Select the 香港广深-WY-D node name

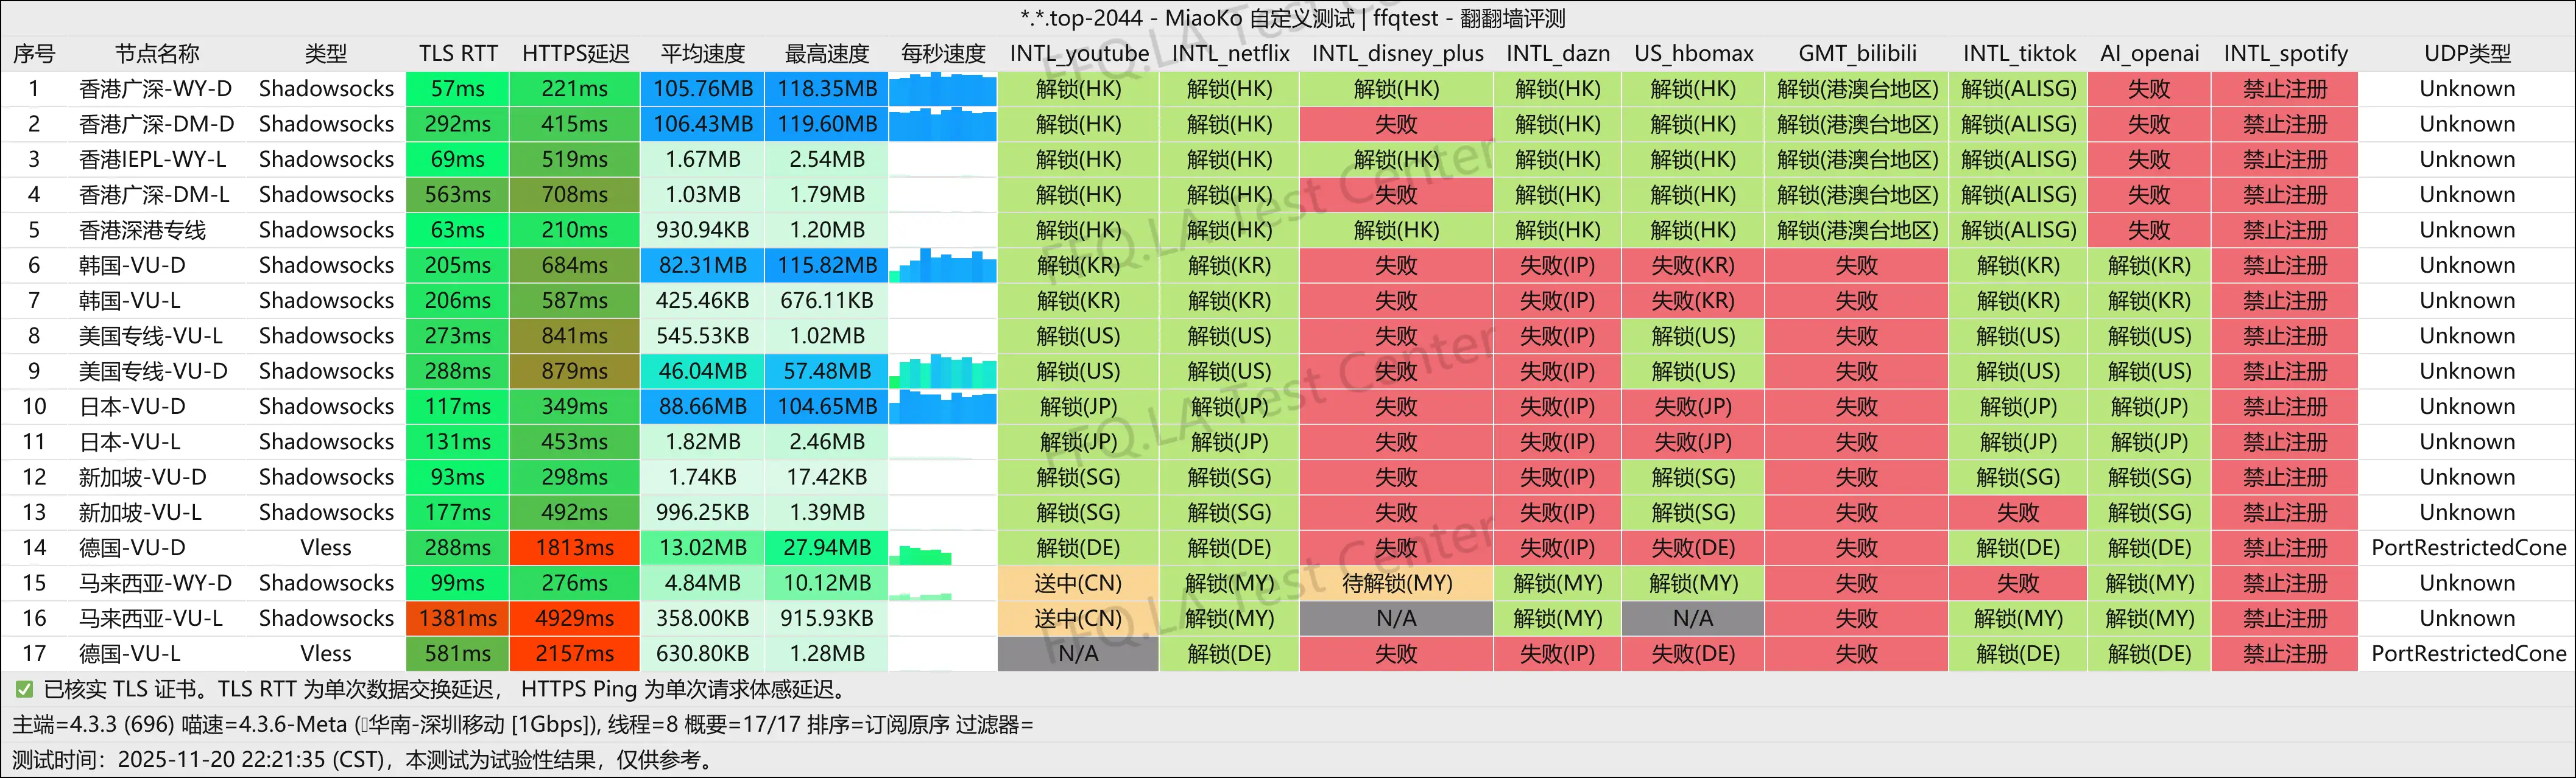pos(155,88)
